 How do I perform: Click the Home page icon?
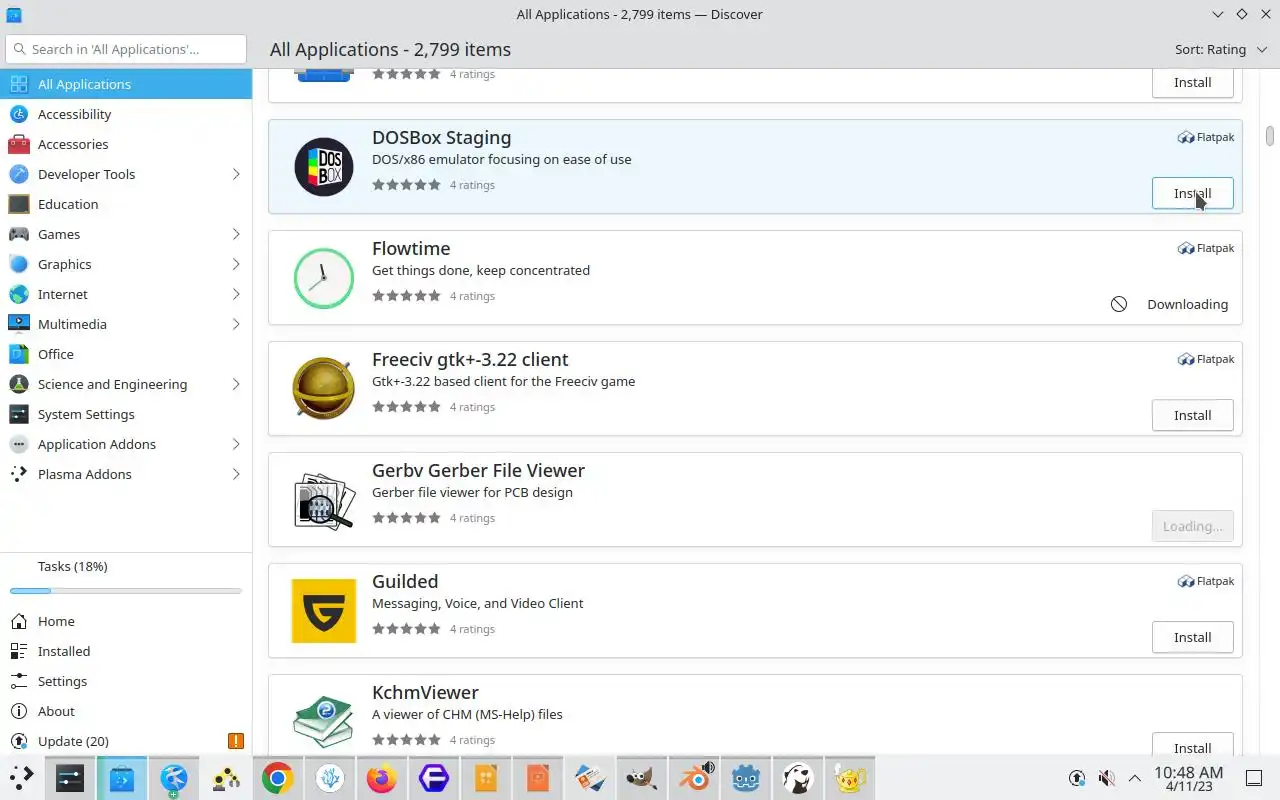pyautogui.click(x=18, y=621)
